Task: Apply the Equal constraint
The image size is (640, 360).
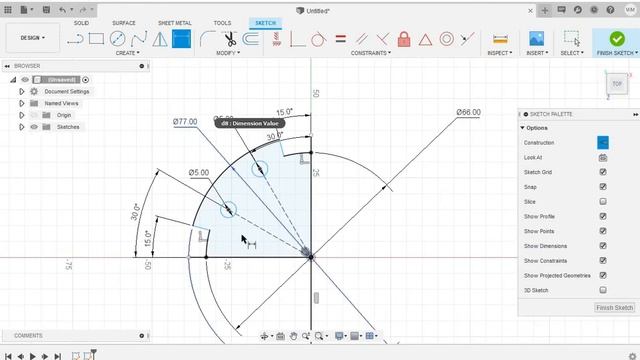Action: pyautogui.click(x=340, y=39)
